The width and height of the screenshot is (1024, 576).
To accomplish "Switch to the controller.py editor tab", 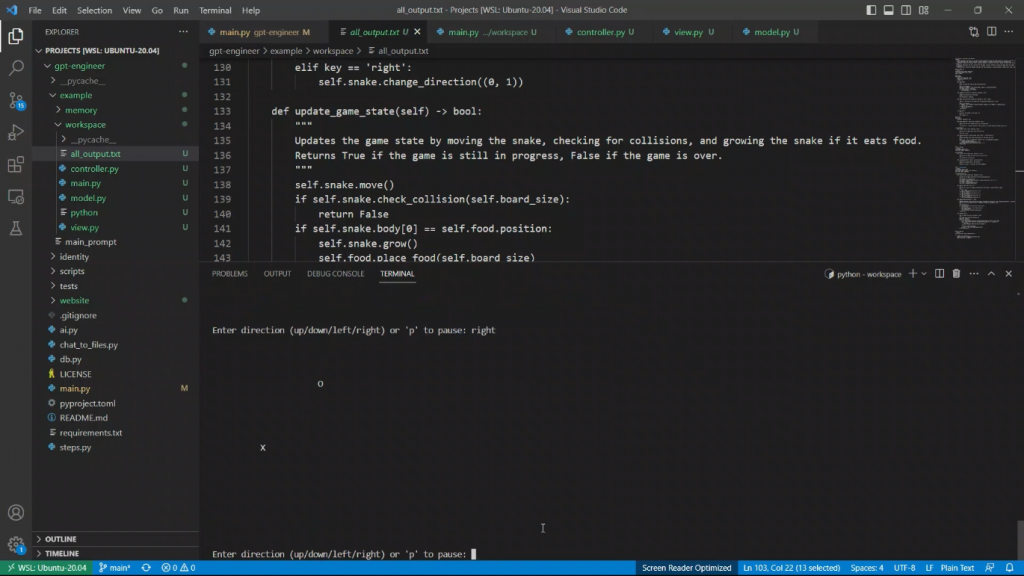I will click(599, 32).
